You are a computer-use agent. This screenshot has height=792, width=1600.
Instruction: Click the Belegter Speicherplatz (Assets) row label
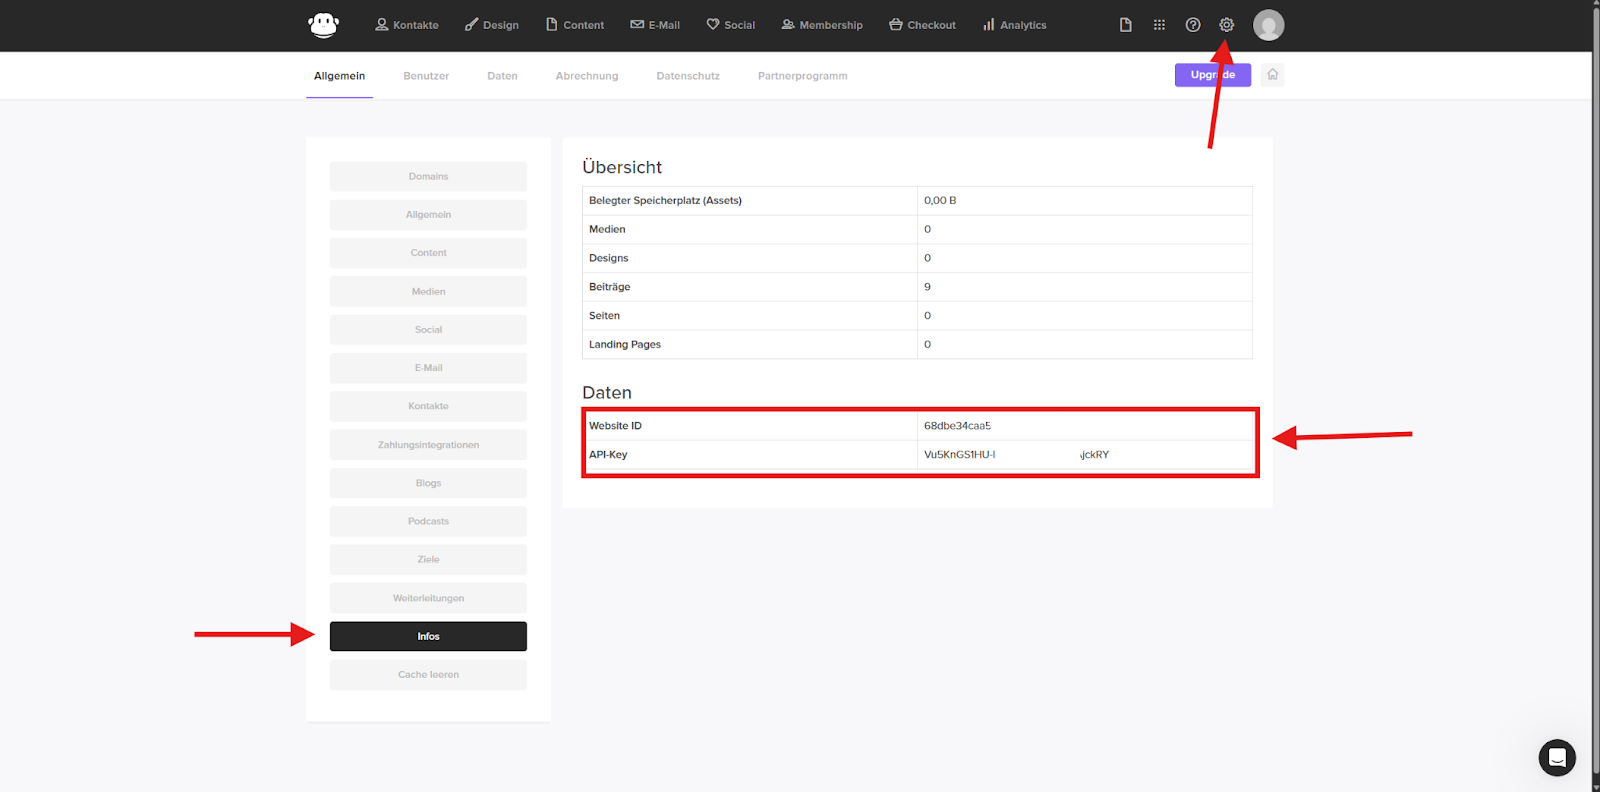665,201
